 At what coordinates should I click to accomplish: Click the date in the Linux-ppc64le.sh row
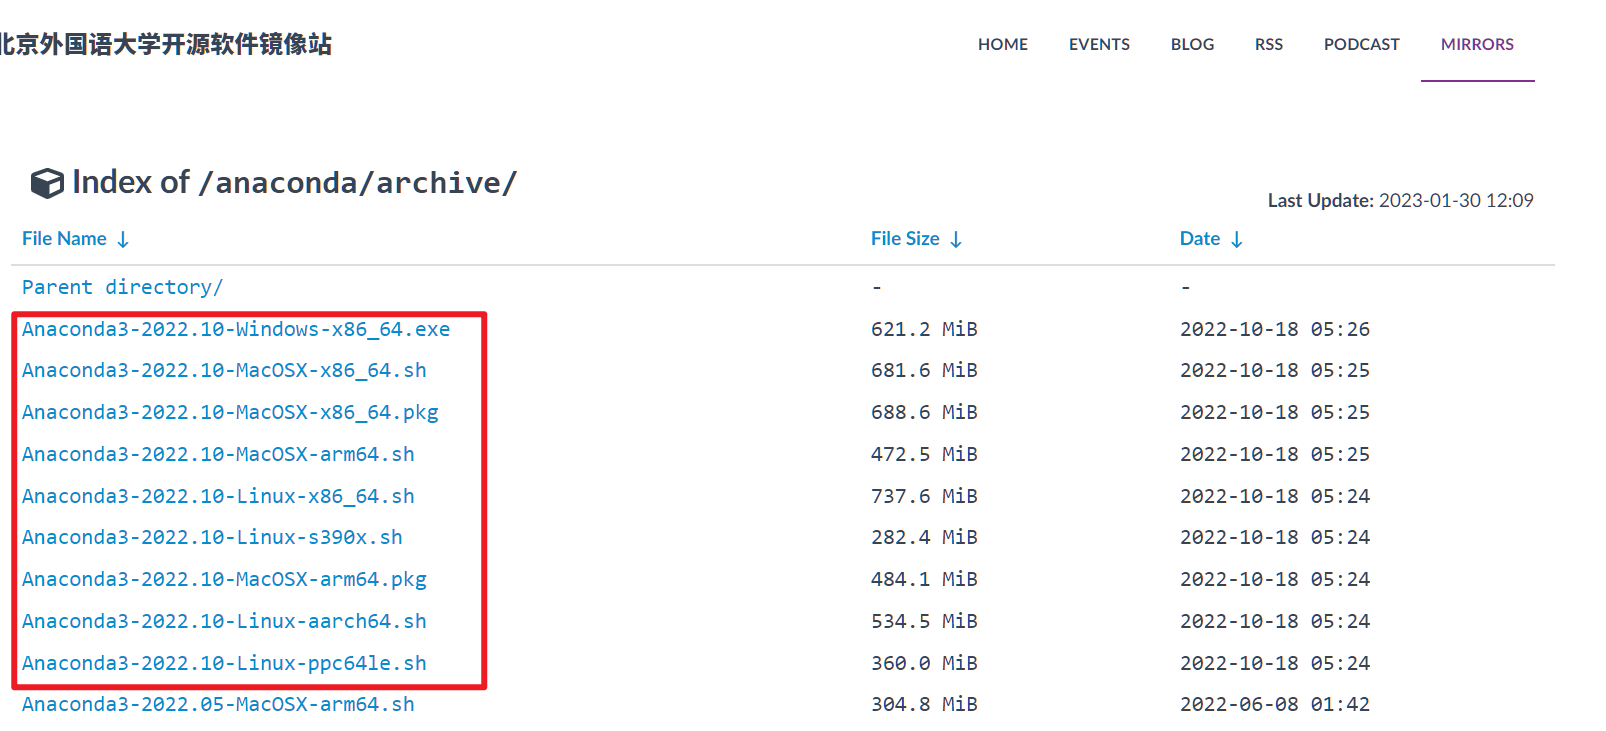point(1275,663)
